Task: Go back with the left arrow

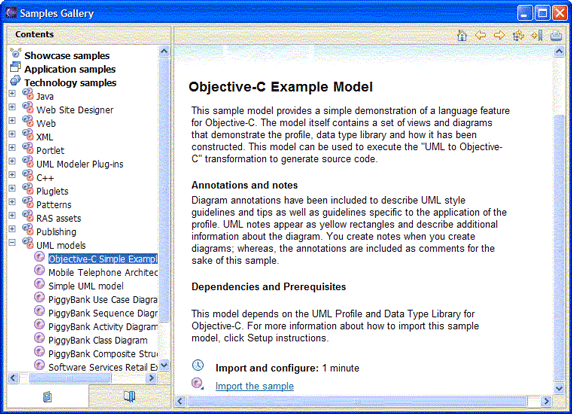Action: (x=480, y=35)
